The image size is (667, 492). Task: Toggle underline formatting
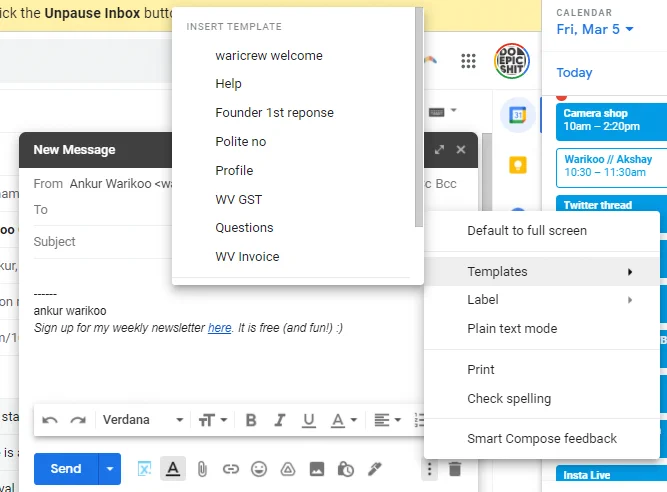308,420
